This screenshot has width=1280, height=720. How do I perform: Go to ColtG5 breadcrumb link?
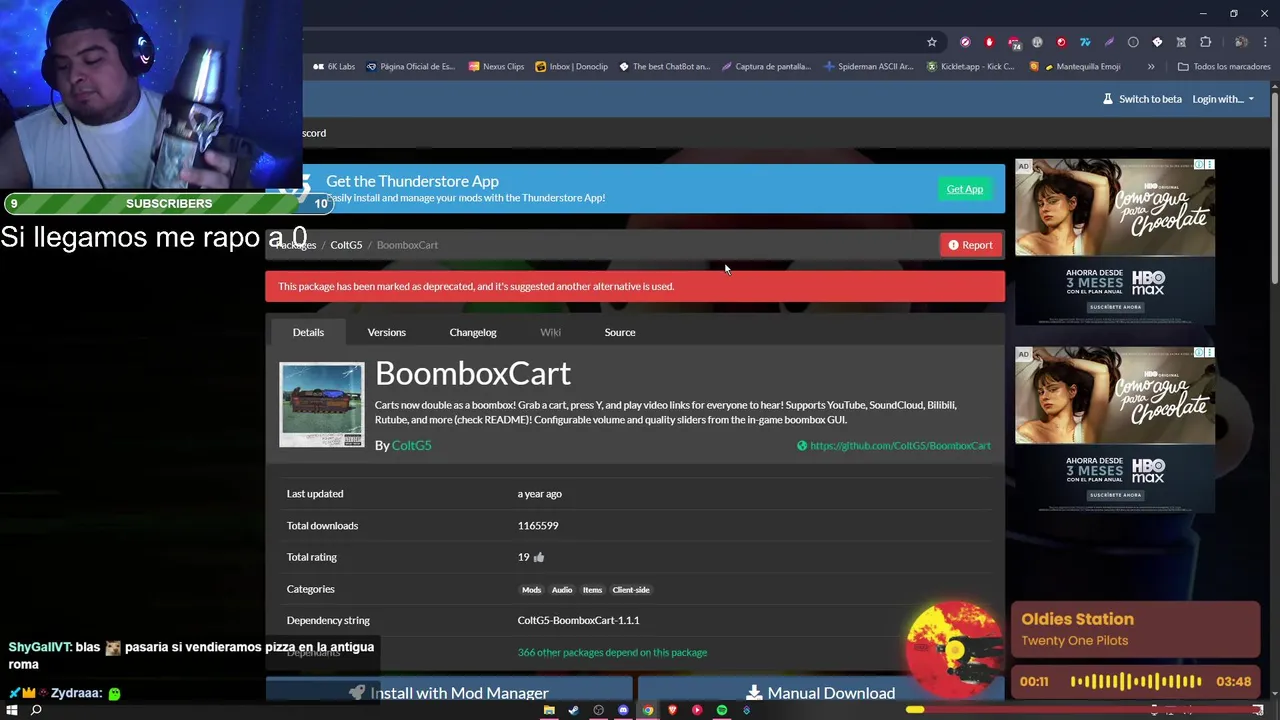pos(346,245)
